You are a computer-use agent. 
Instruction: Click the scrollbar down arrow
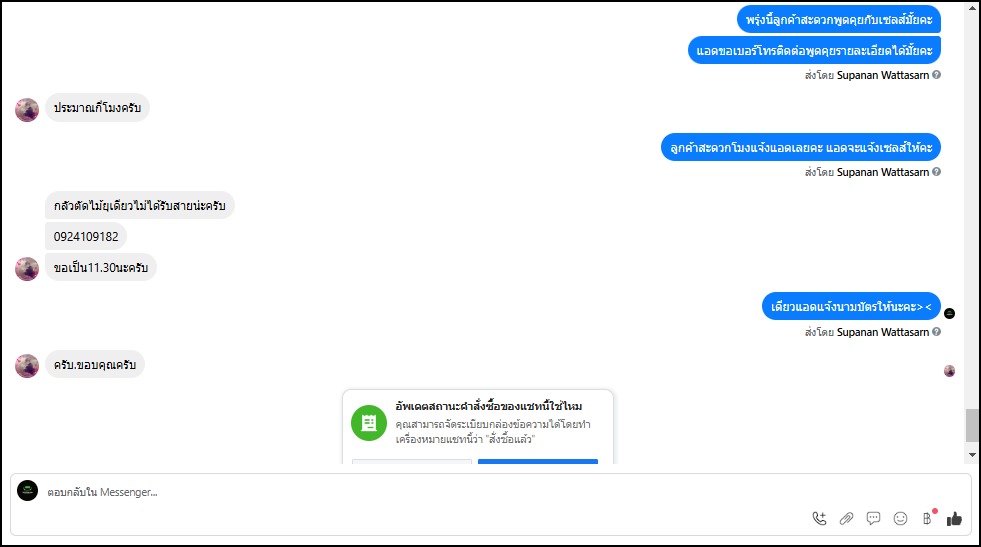click(972, 455)
